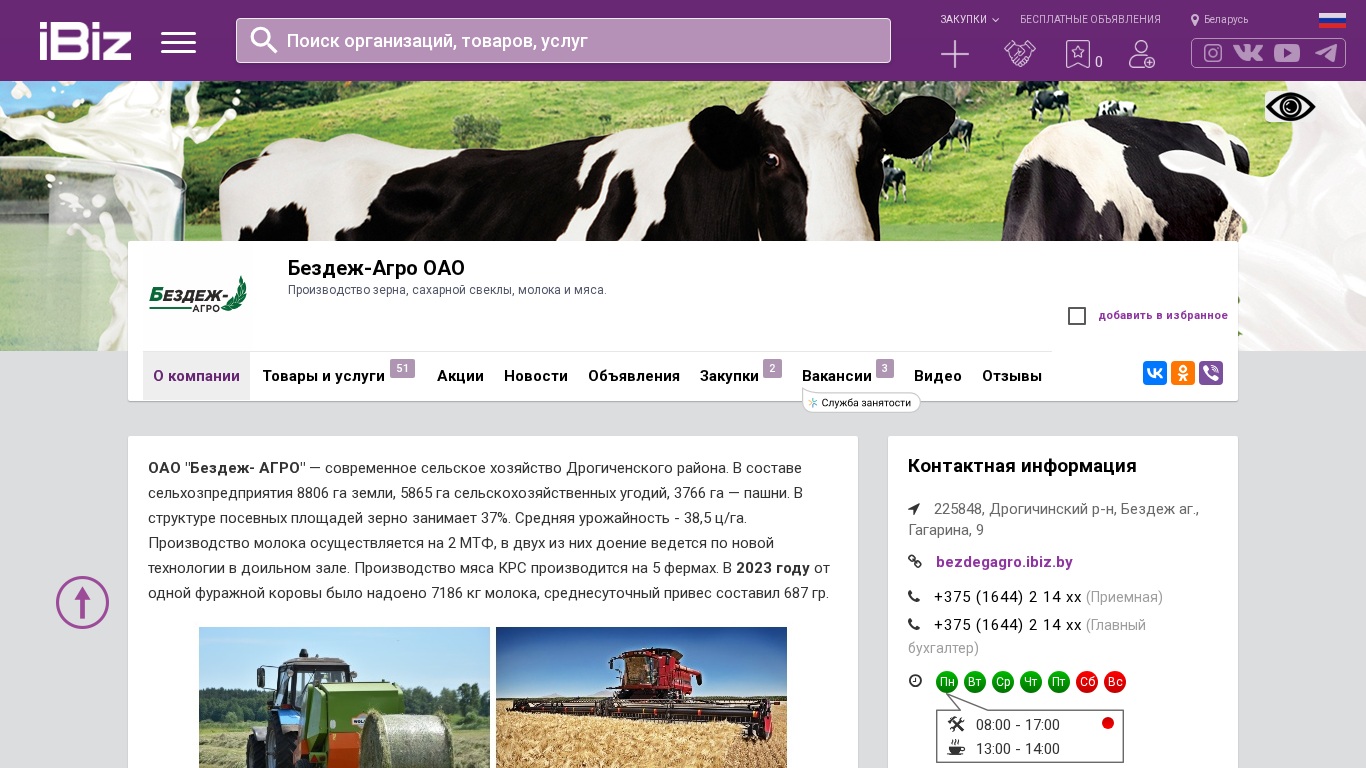Click the website chain link icon
The width and height of the screenshot is (1366, 768).
pos(915,562)
